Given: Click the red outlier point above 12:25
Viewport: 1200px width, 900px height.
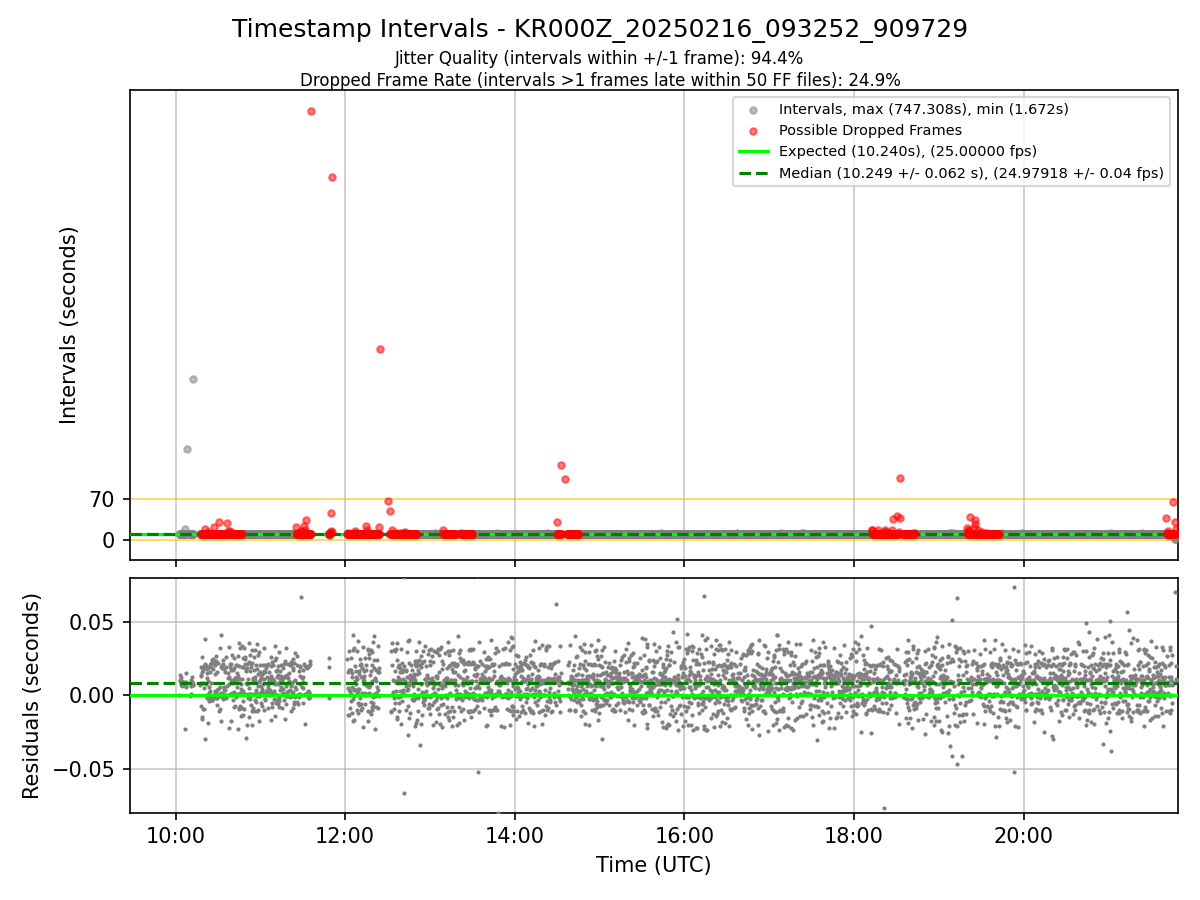Looking at the screenshot, I should click(x=380, y=349).
